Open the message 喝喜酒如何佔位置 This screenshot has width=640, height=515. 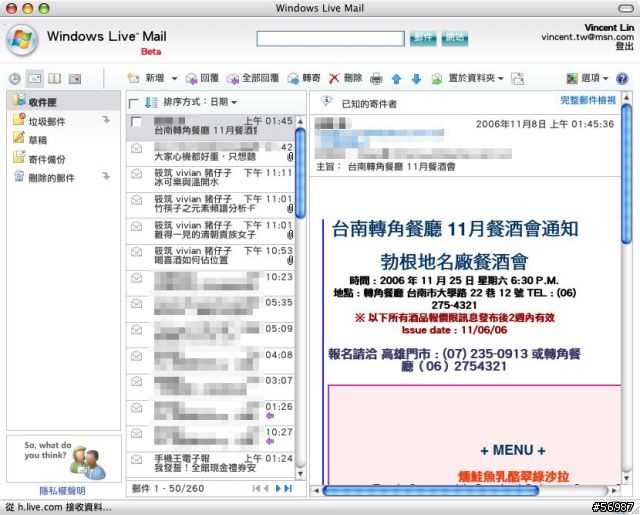[210, 256]
